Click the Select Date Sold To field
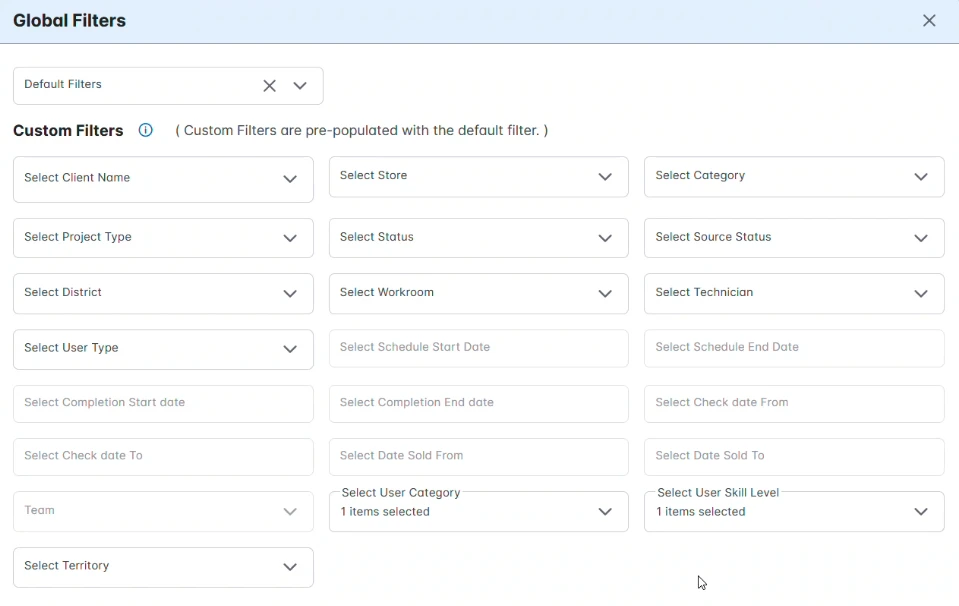Image resolution: width=959 pixels, height=606 pixels. tap(793, 456)
